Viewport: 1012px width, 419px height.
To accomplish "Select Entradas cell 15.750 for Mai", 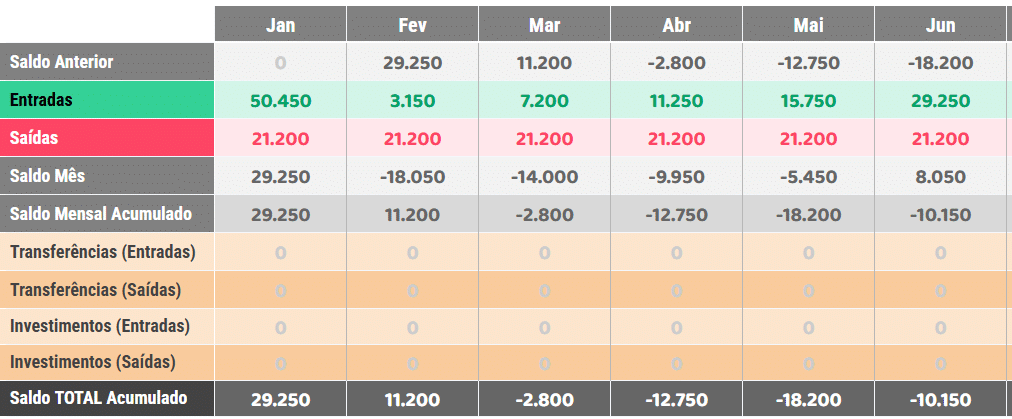I will [809, 101].
